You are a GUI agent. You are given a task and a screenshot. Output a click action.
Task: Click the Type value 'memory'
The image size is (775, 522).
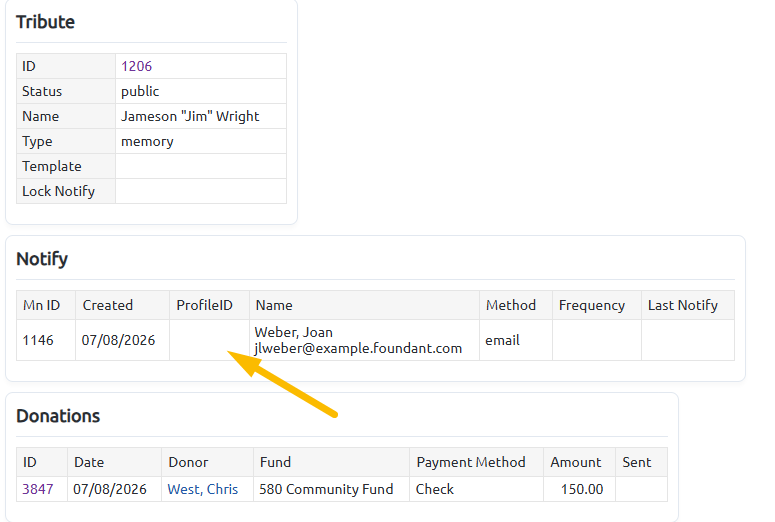(x=147, y=141)
